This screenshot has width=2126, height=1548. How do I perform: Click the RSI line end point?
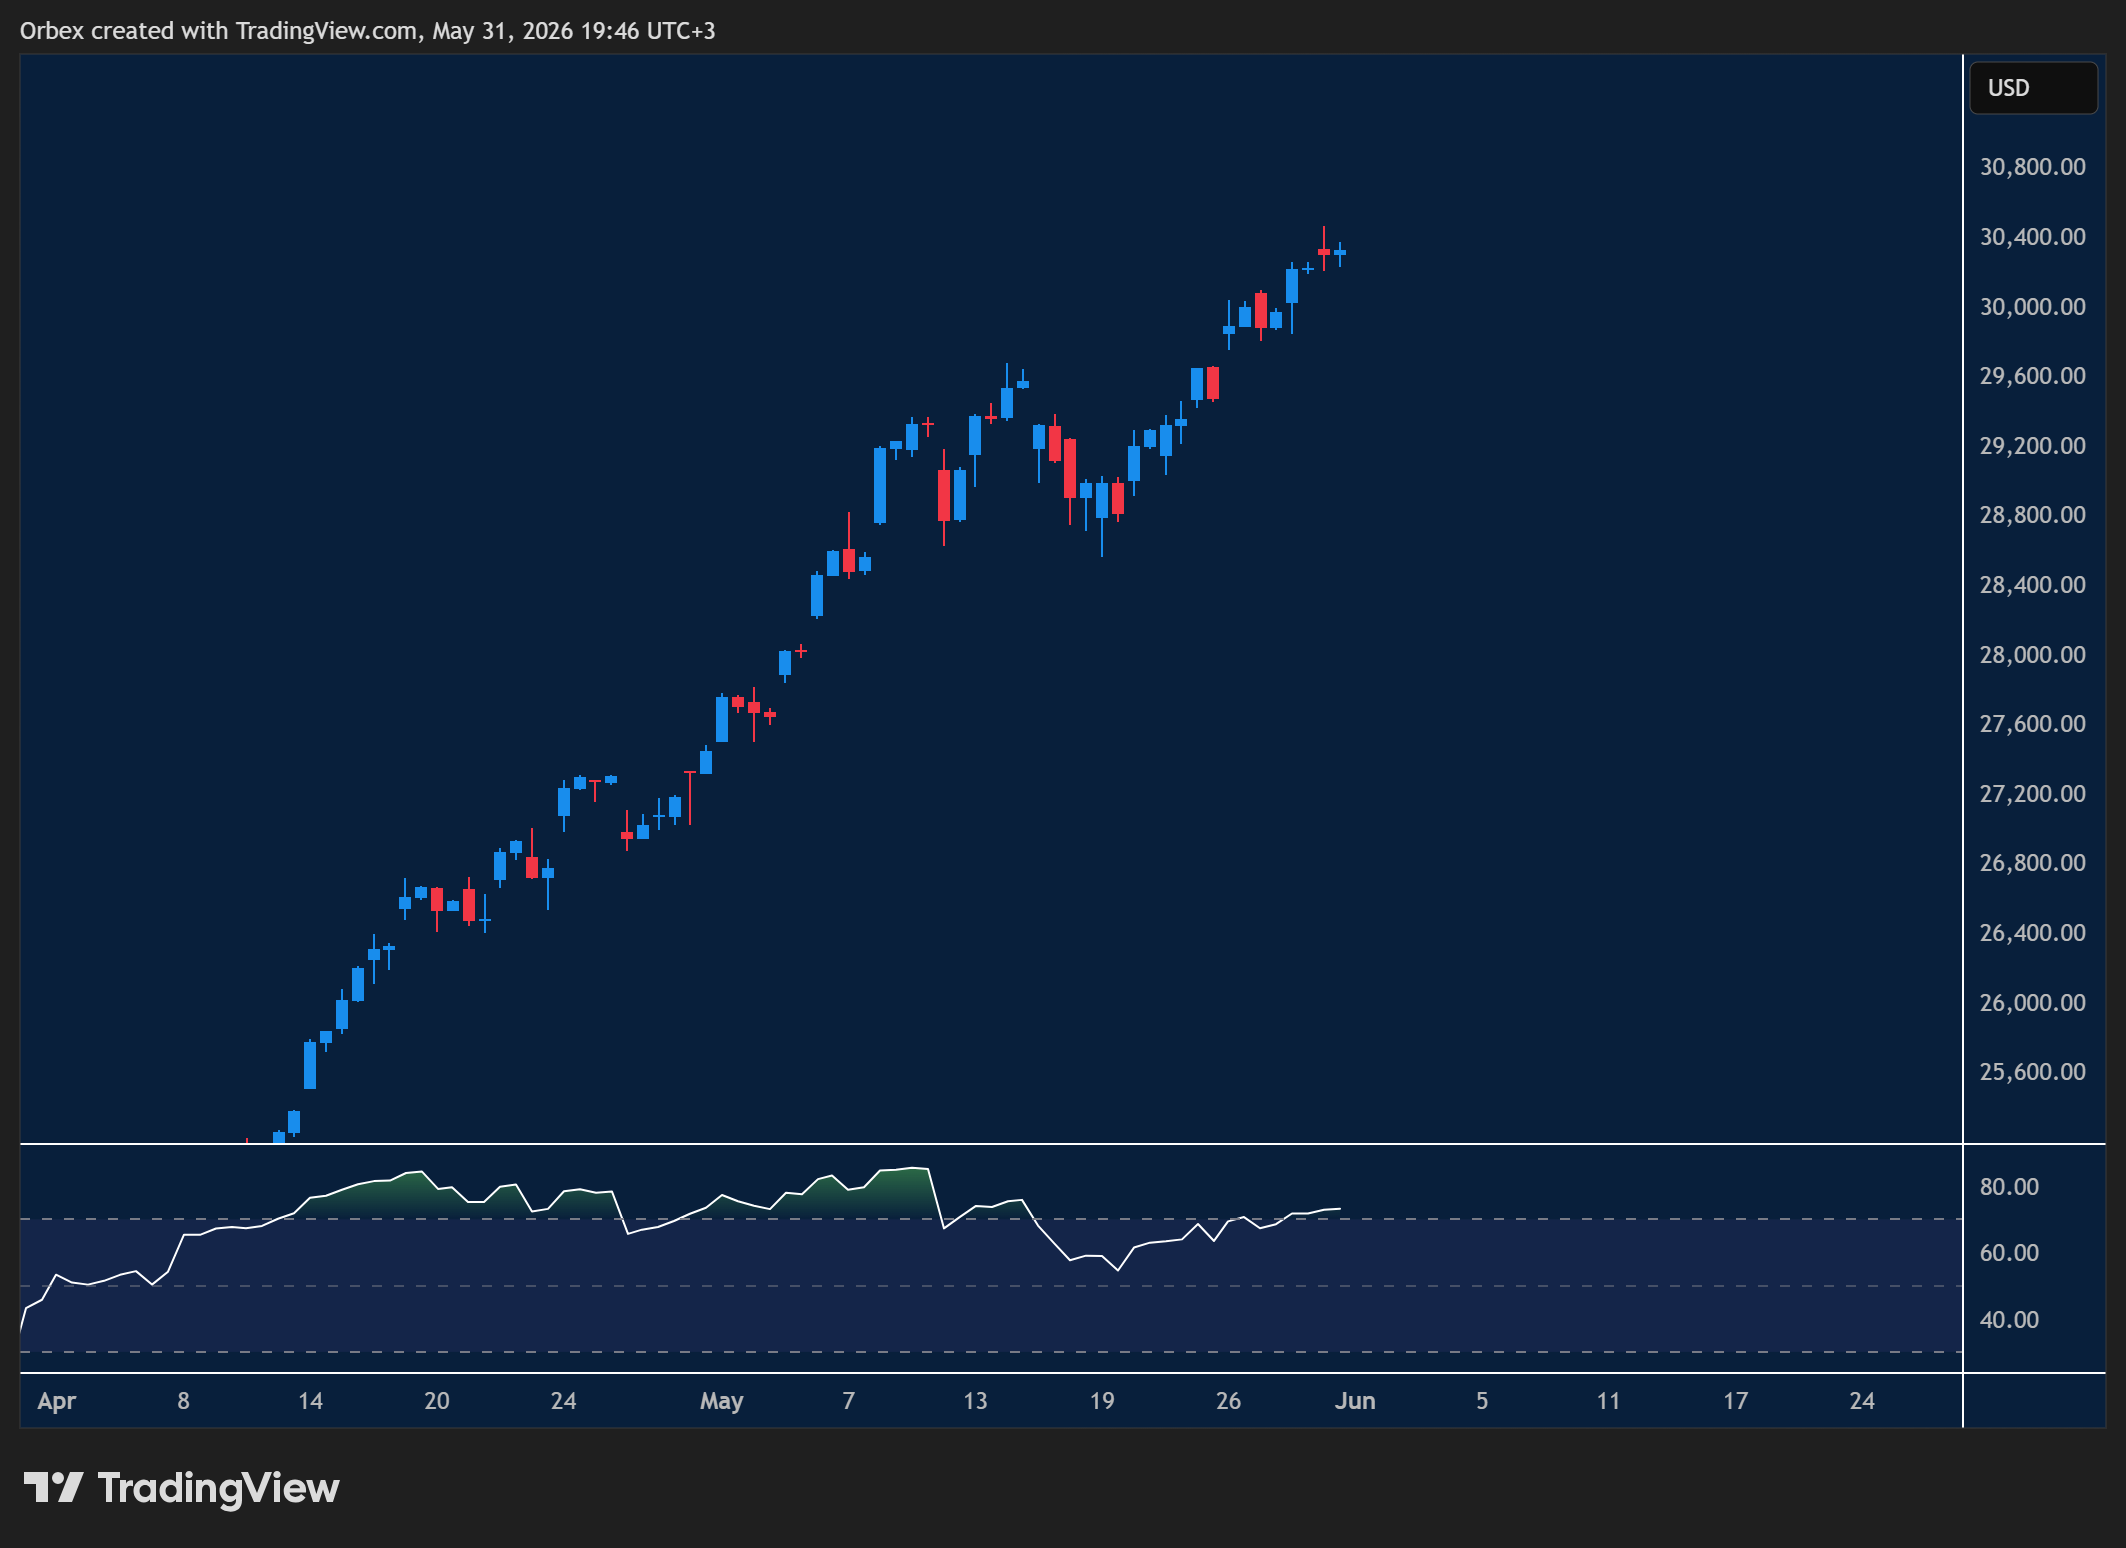click(x=1340, y=1209)
